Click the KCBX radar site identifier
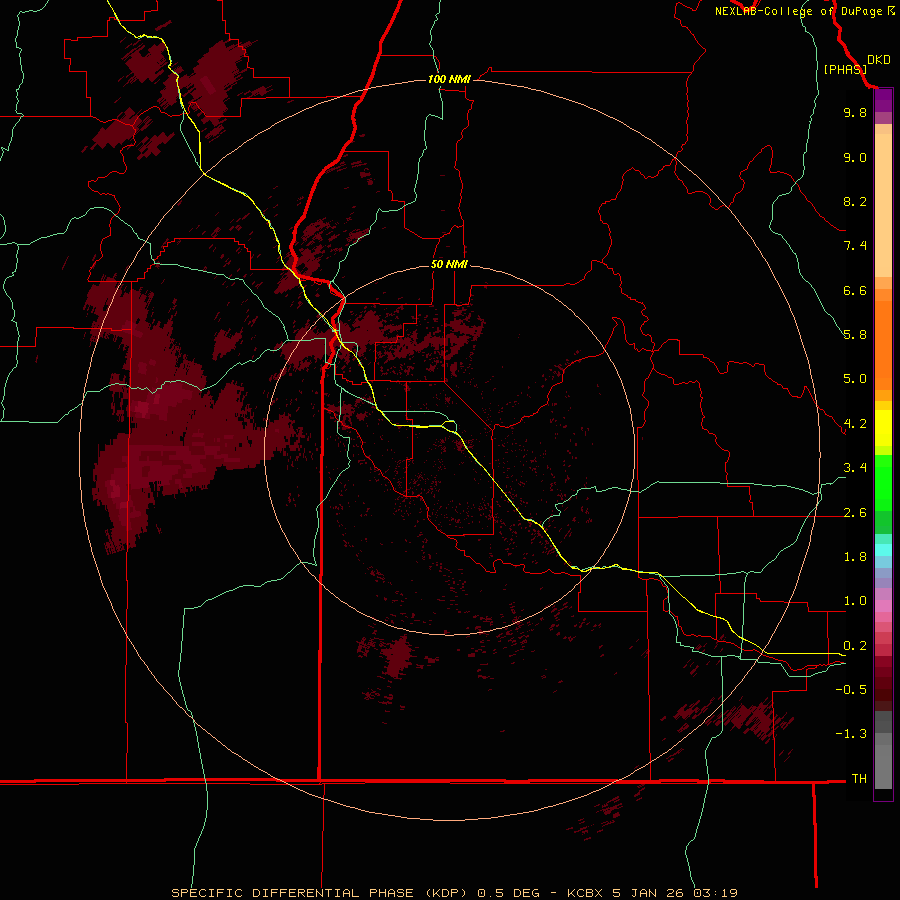 coord(585,893)
